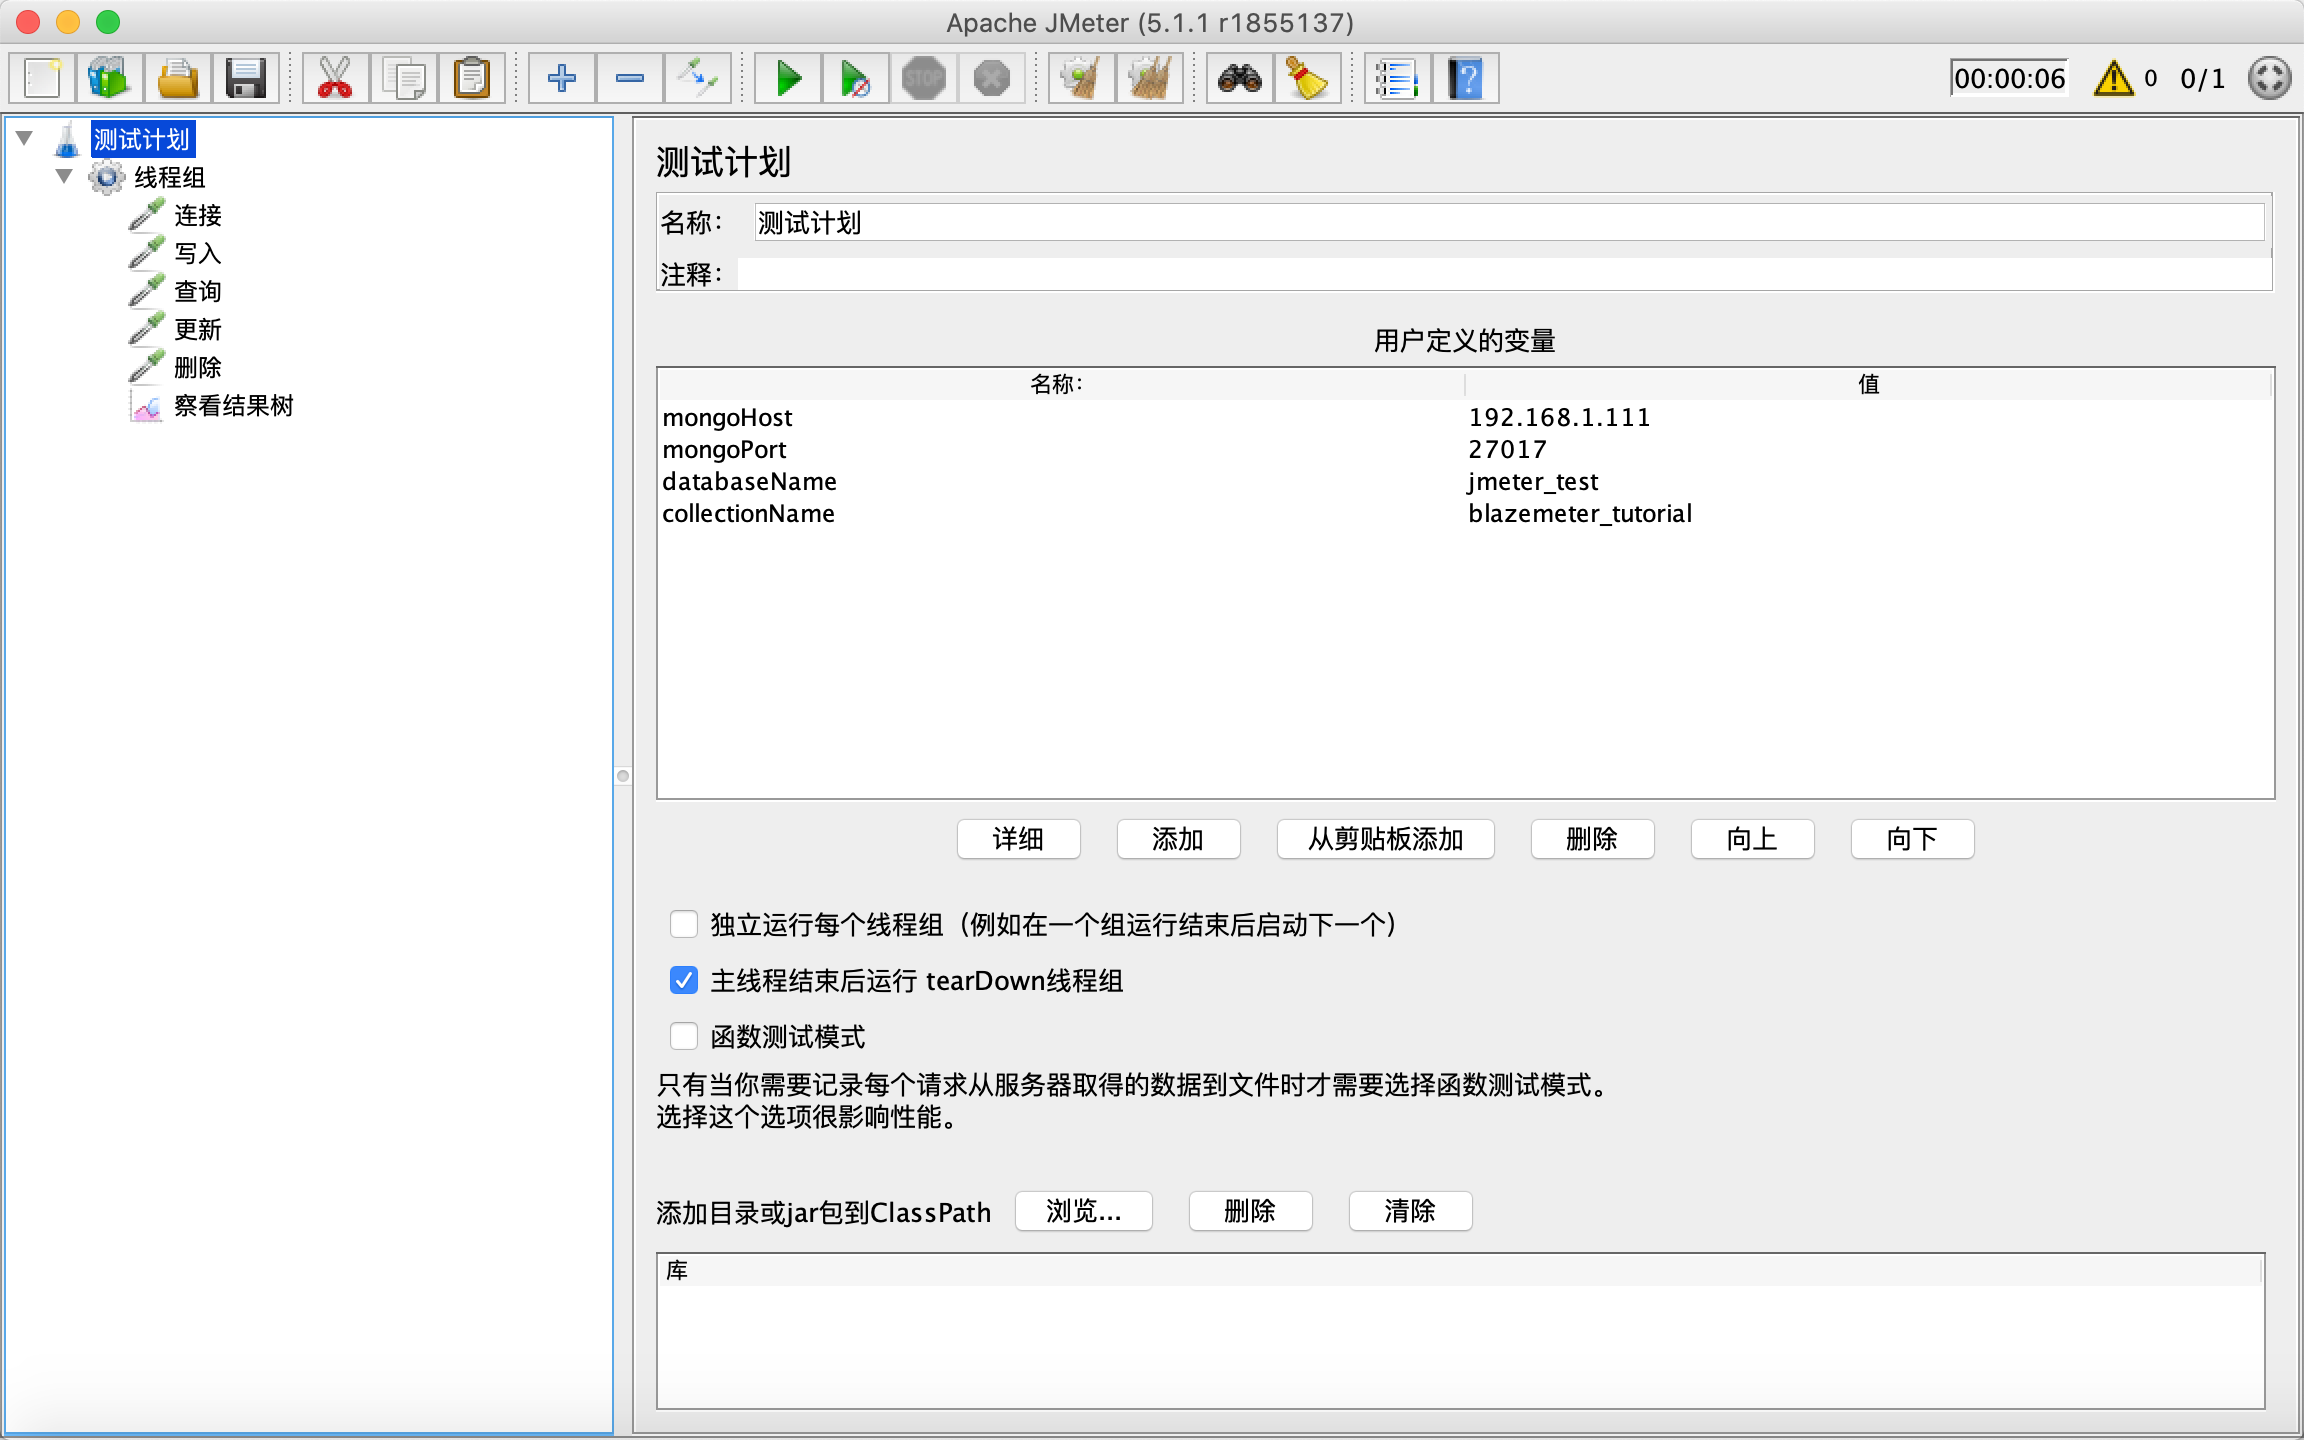Click the 192.168.1.111 value cell
Viewport: 2304px width, 1440px height.
1868,417
